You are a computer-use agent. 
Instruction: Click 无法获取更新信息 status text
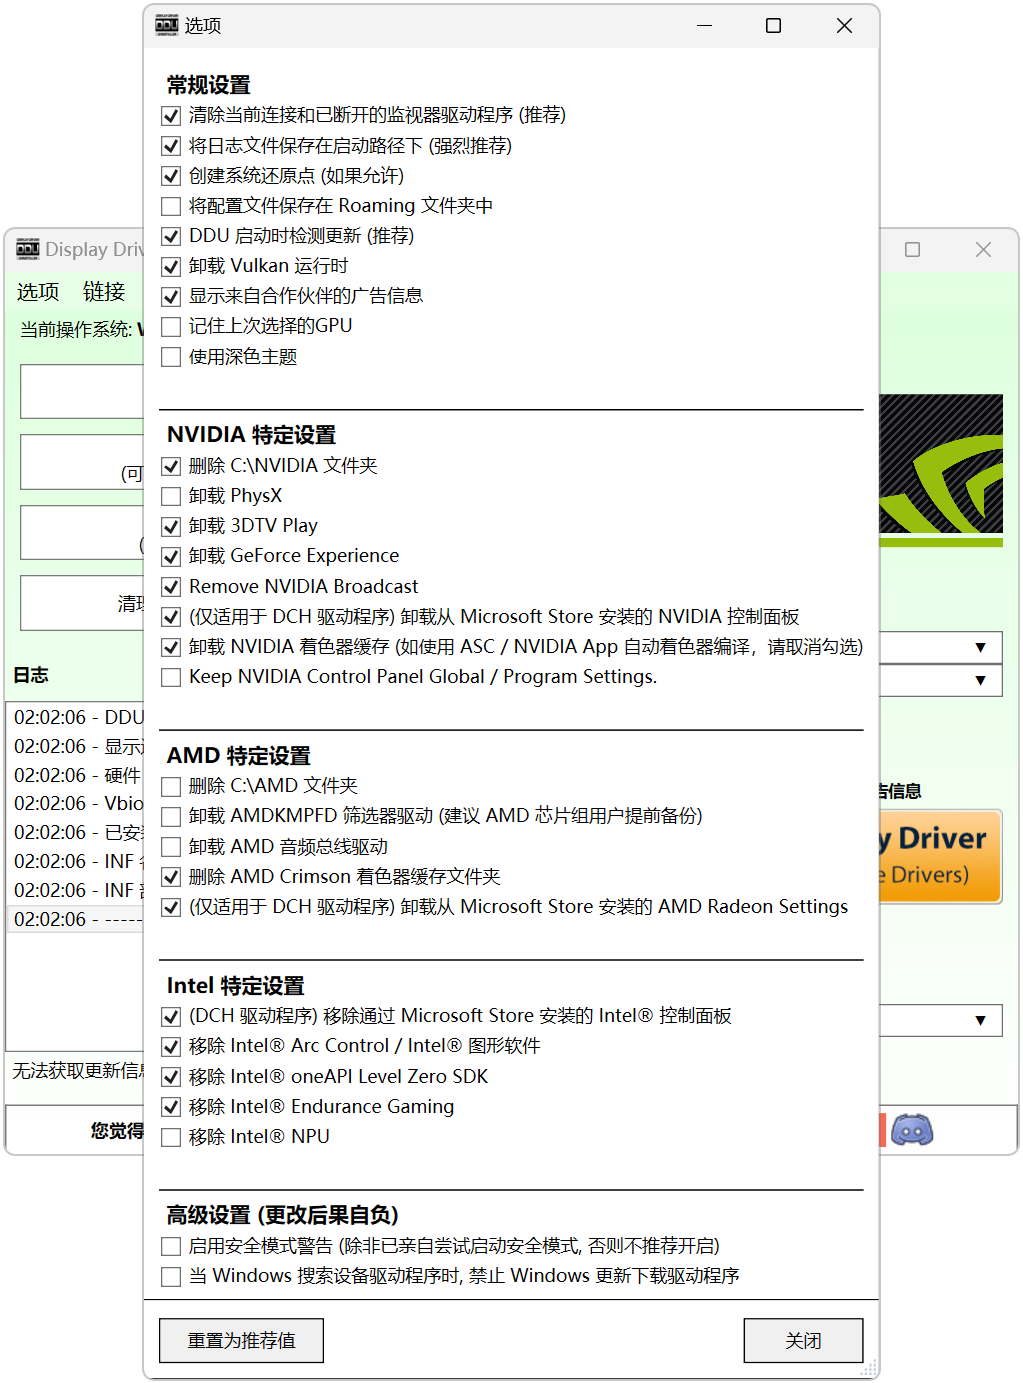tap(78, 1071)
